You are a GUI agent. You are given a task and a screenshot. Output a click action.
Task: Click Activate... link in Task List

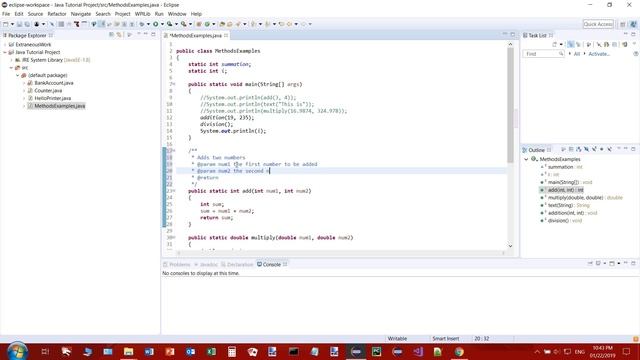pos(599,54)
